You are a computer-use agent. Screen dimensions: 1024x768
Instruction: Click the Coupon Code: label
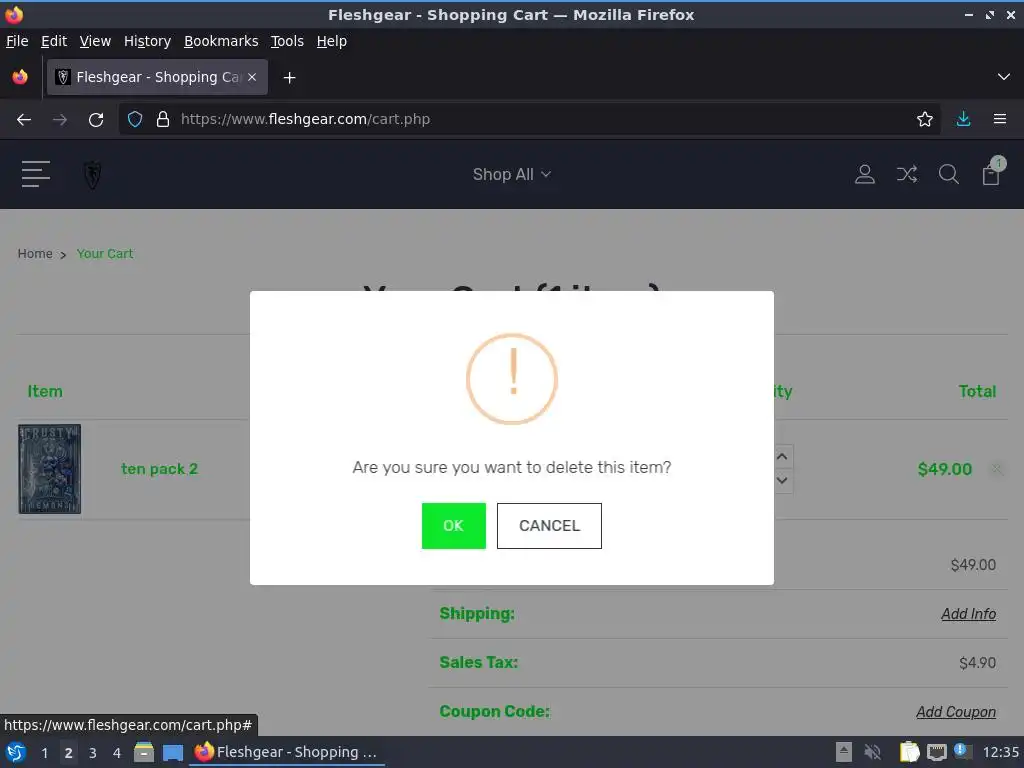pyautogui.click(x=494, y=711)
